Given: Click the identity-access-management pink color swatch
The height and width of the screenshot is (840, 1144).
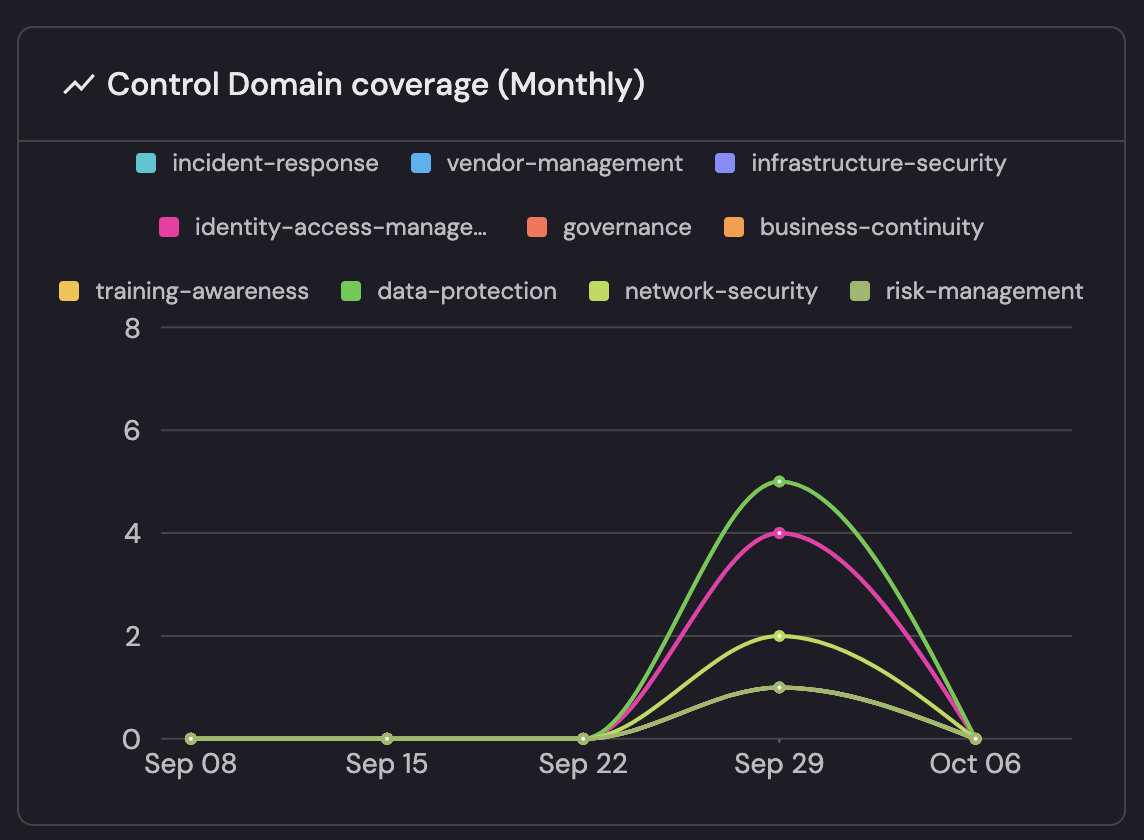Looking at the screenshot, I should pyautogui.click(x=169, y=227).
